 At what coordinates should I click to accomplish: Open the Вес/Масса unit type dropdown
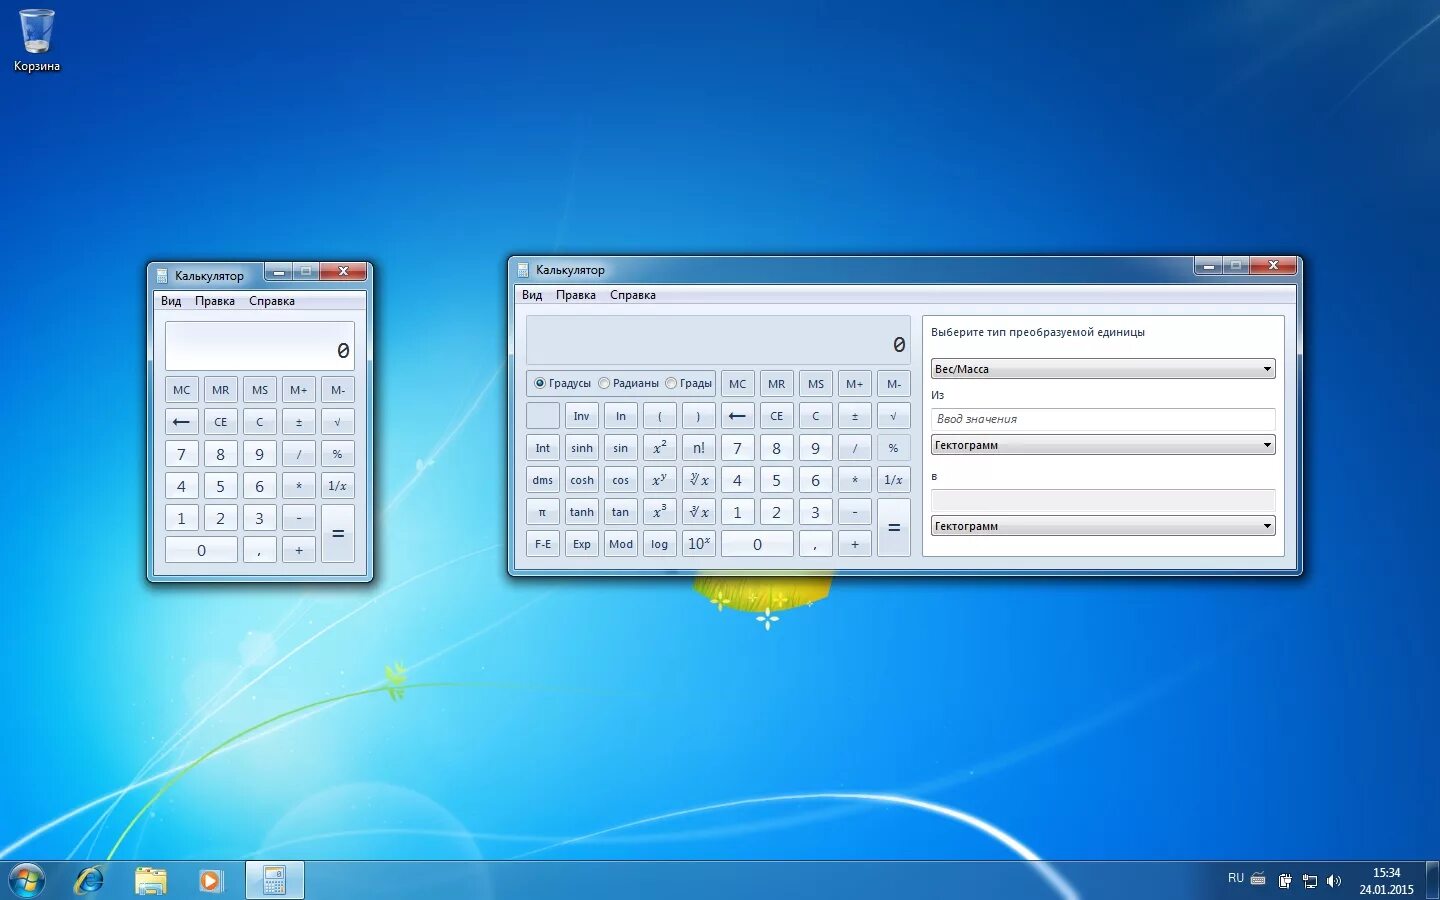coord(1103,369)
